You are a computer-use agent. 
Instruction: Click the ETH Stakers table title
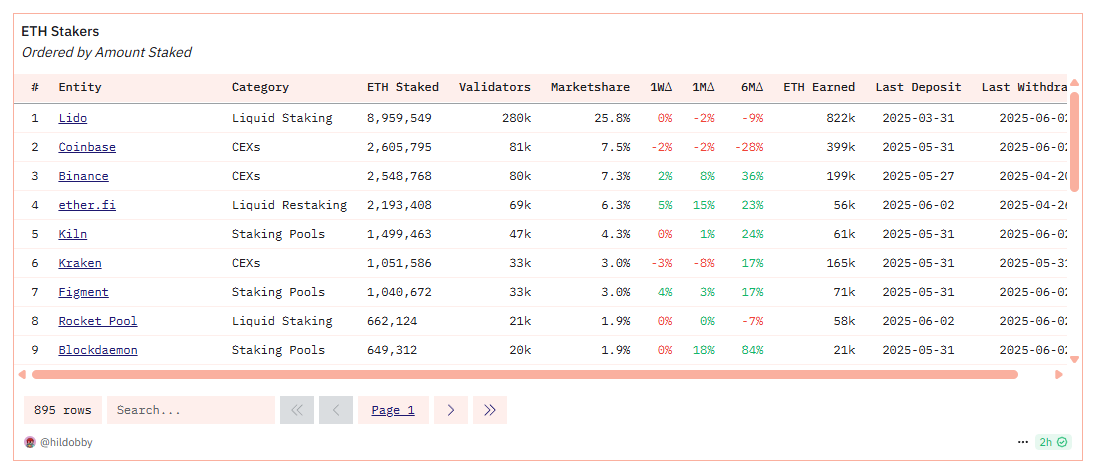[60, 31]
